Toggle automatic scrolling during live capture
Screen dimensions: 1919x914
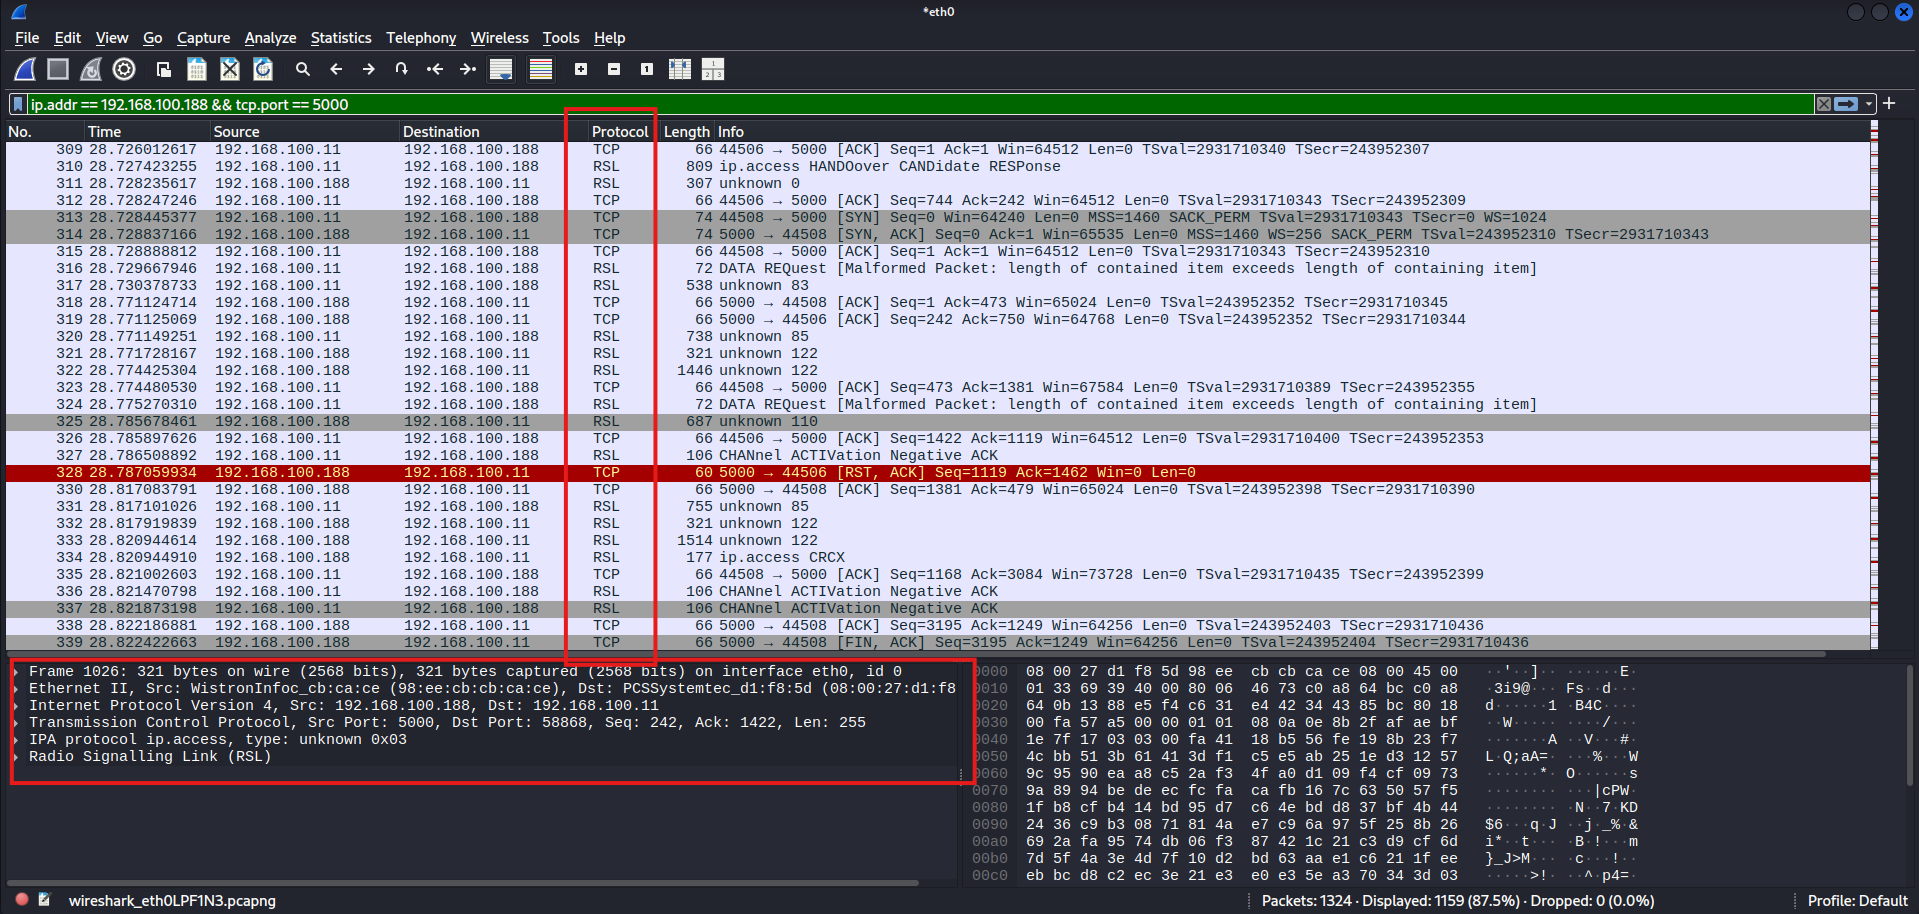pos(501,68)
